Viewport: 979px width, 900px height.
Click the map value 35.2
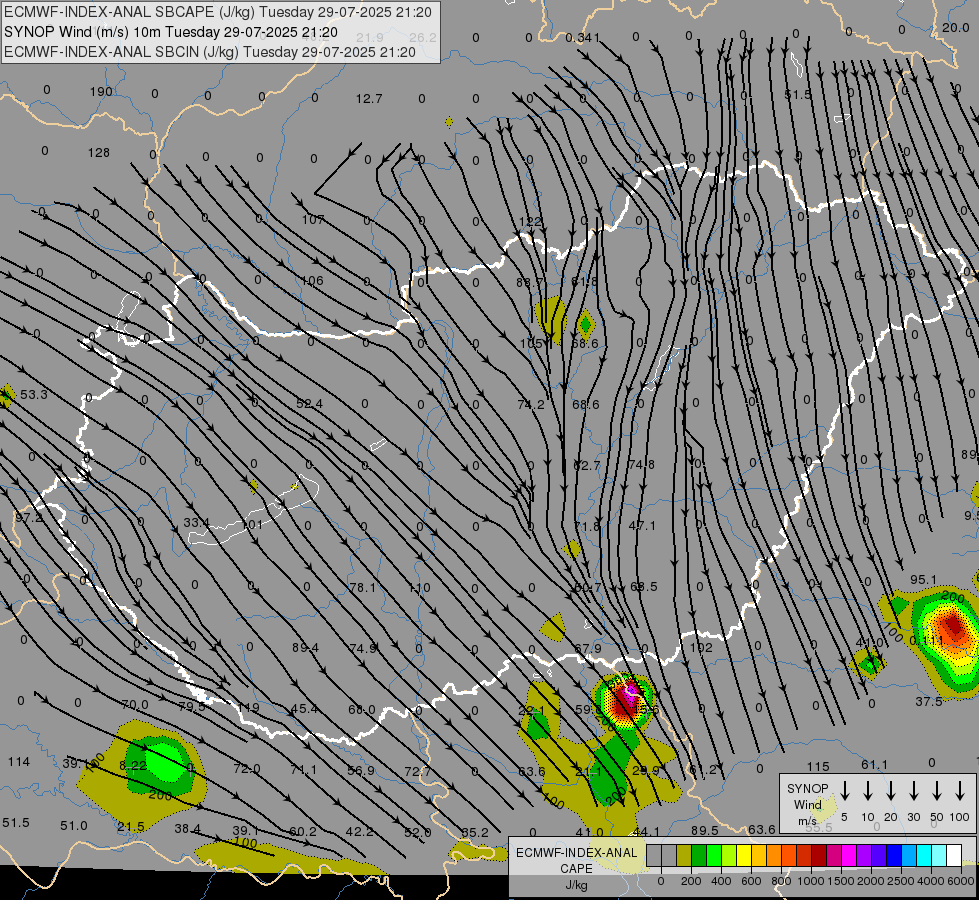475,833
